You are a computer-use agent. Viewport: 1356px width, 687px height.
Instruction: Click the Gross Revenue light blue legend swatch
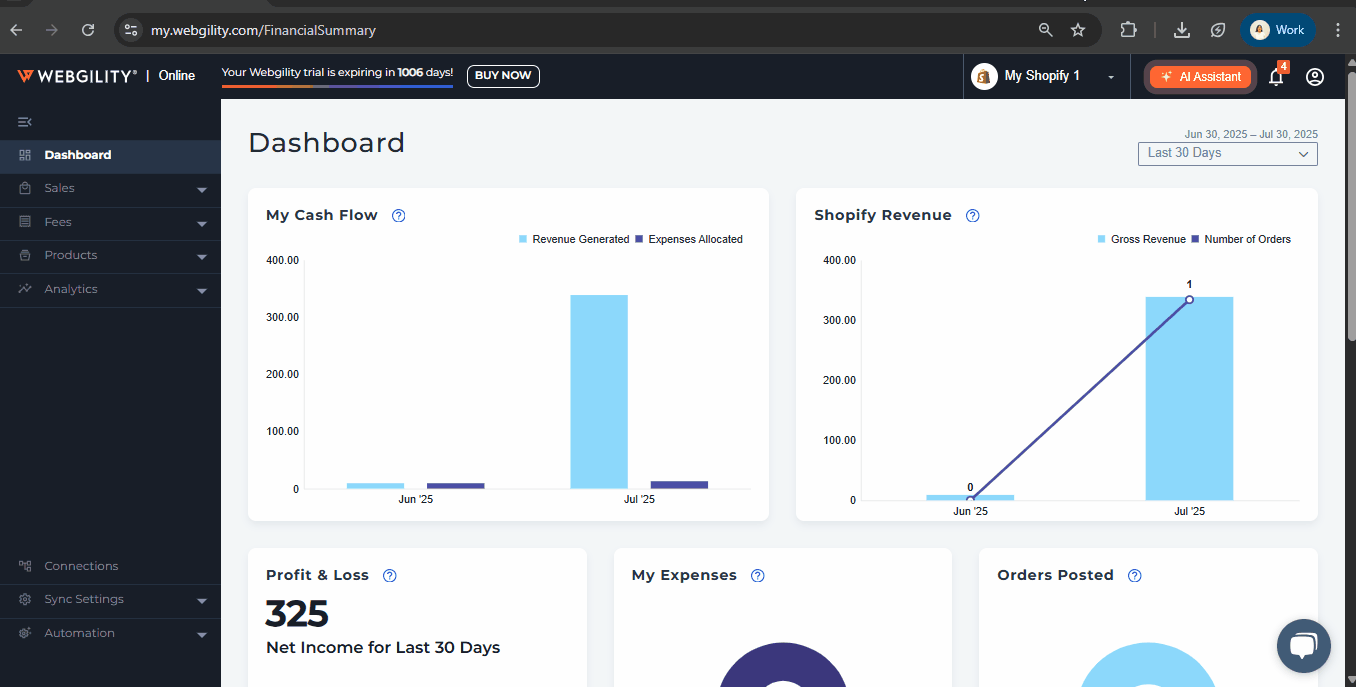pyautogui.click(x=1102, y=240)
